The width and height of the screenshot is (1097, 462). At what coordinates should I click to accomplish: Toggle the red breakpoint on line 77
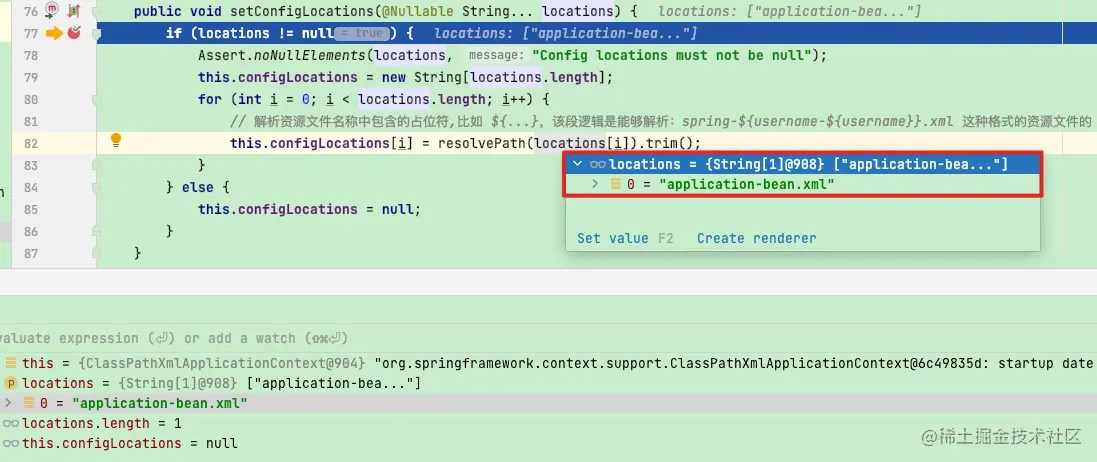(74, 32)
